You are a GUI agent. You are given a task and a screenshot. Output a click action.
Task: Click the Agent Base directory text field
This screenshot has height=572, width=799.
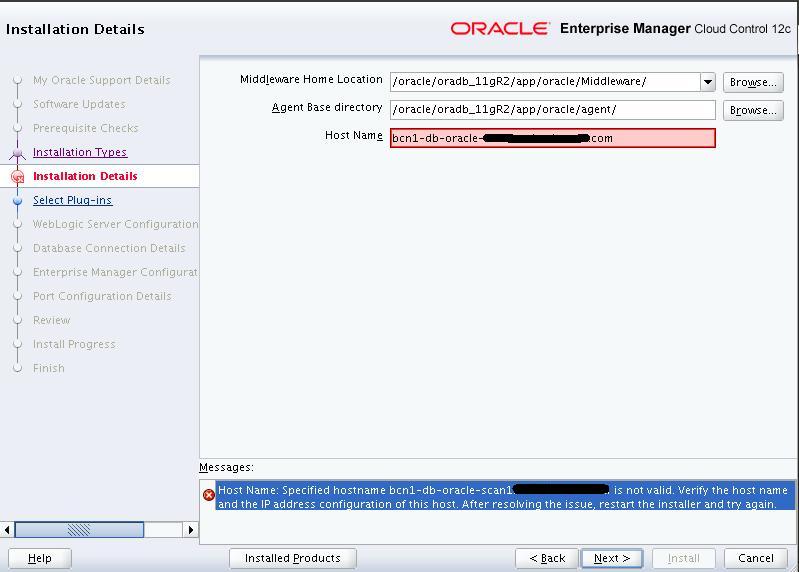pos(553,110)
